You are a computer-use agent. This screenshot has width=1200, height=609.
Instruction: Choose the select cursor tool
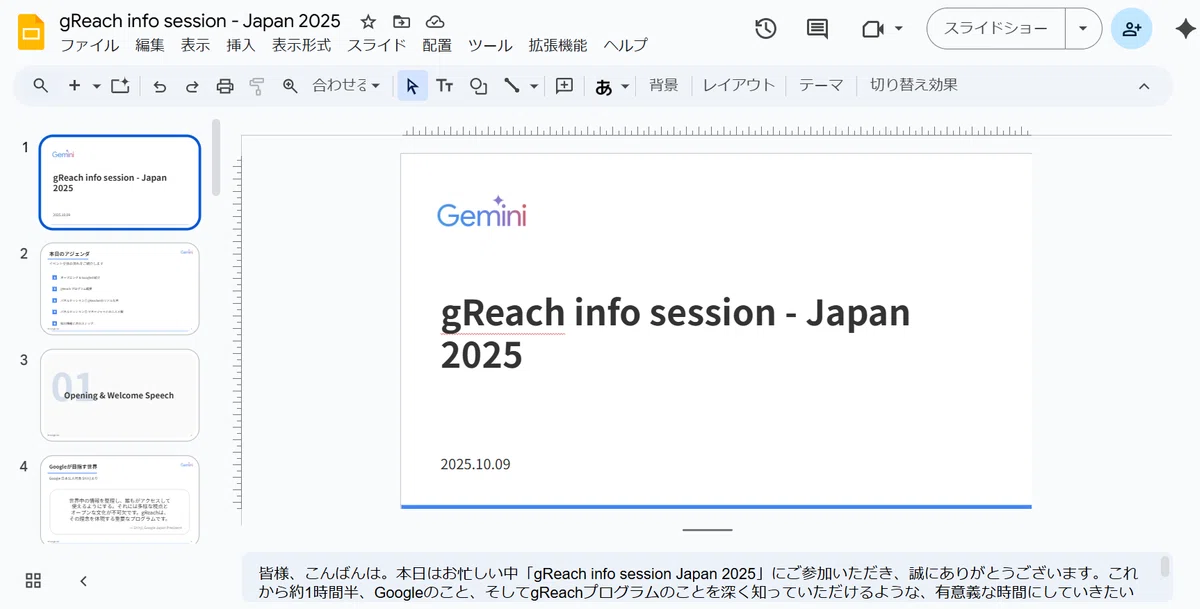tap(412, 86)
